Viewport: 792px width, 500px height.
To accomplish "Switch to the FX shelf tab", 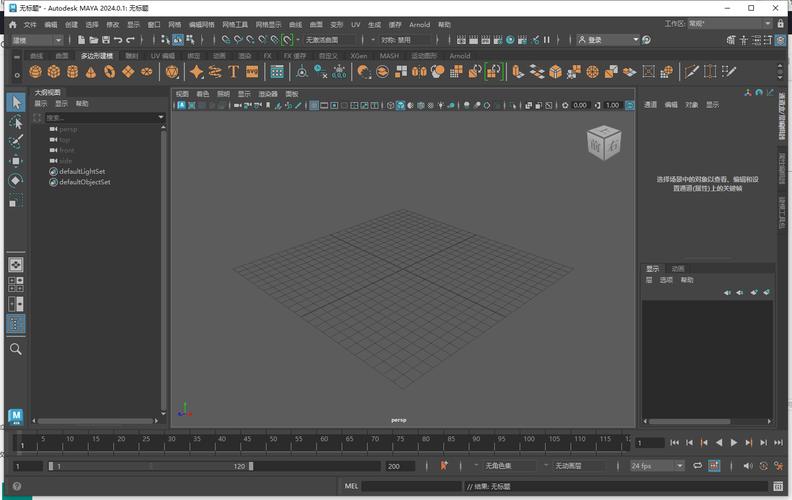I will (x=267, y=56).
